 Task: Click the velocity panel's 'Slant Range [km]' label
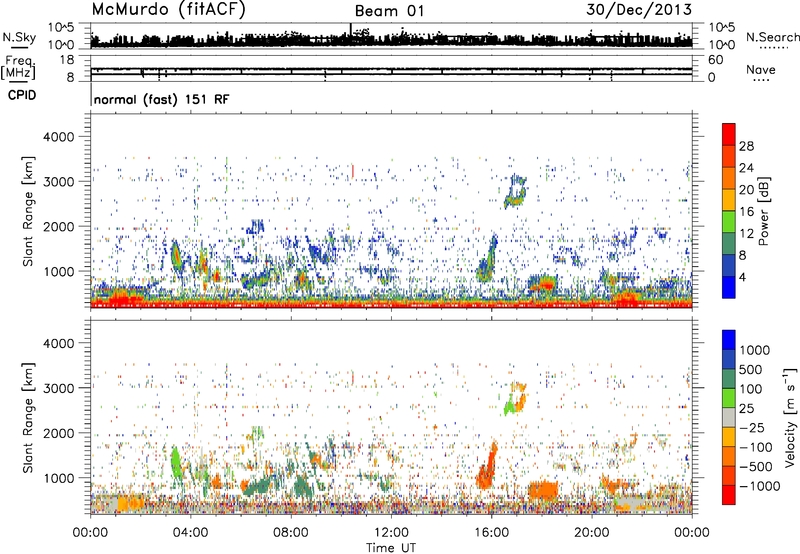click(x=28, y=418)
